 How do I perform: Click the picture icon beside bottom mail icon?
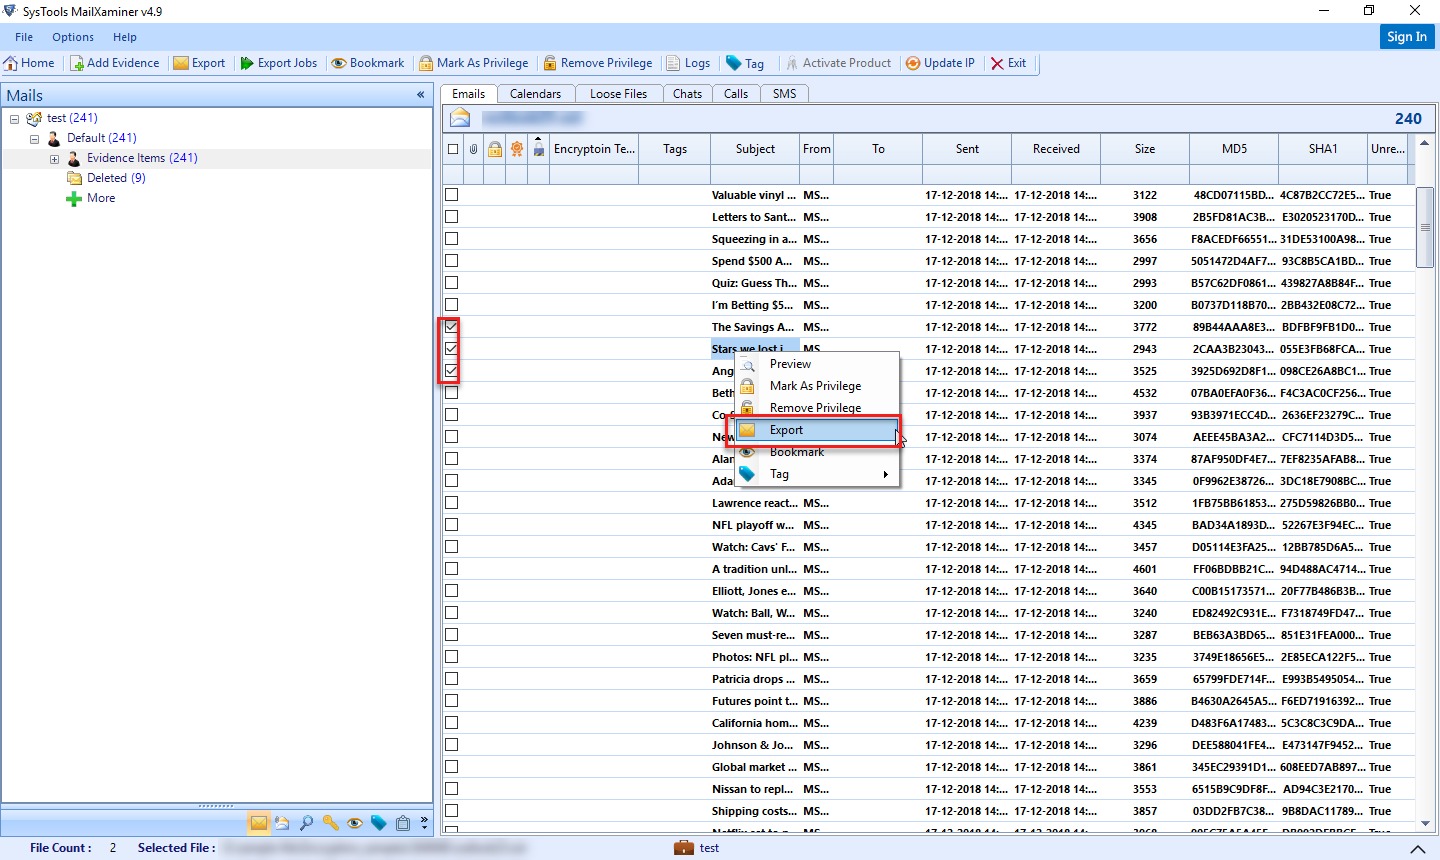(x=282, y=823)
